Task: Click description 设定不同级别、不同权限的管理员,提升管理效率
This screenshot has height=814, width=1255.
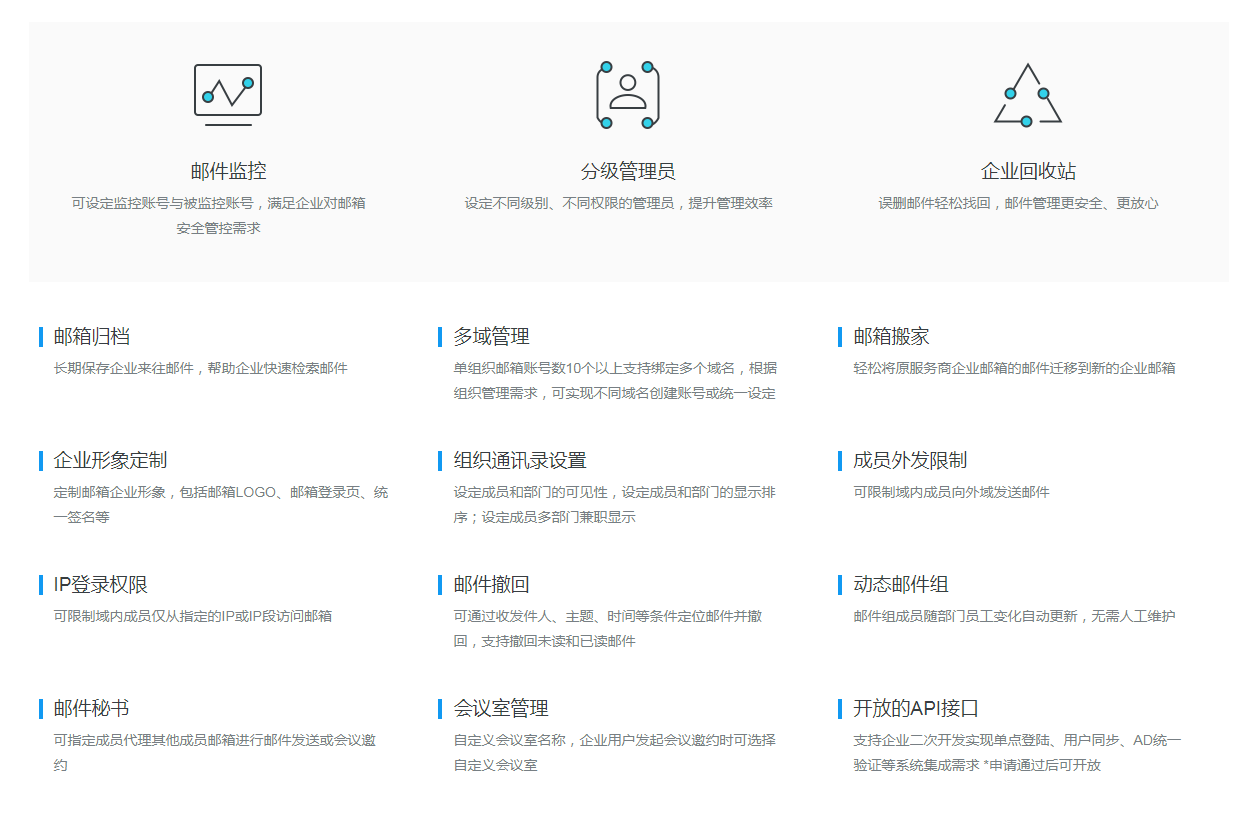Action: 618,203
